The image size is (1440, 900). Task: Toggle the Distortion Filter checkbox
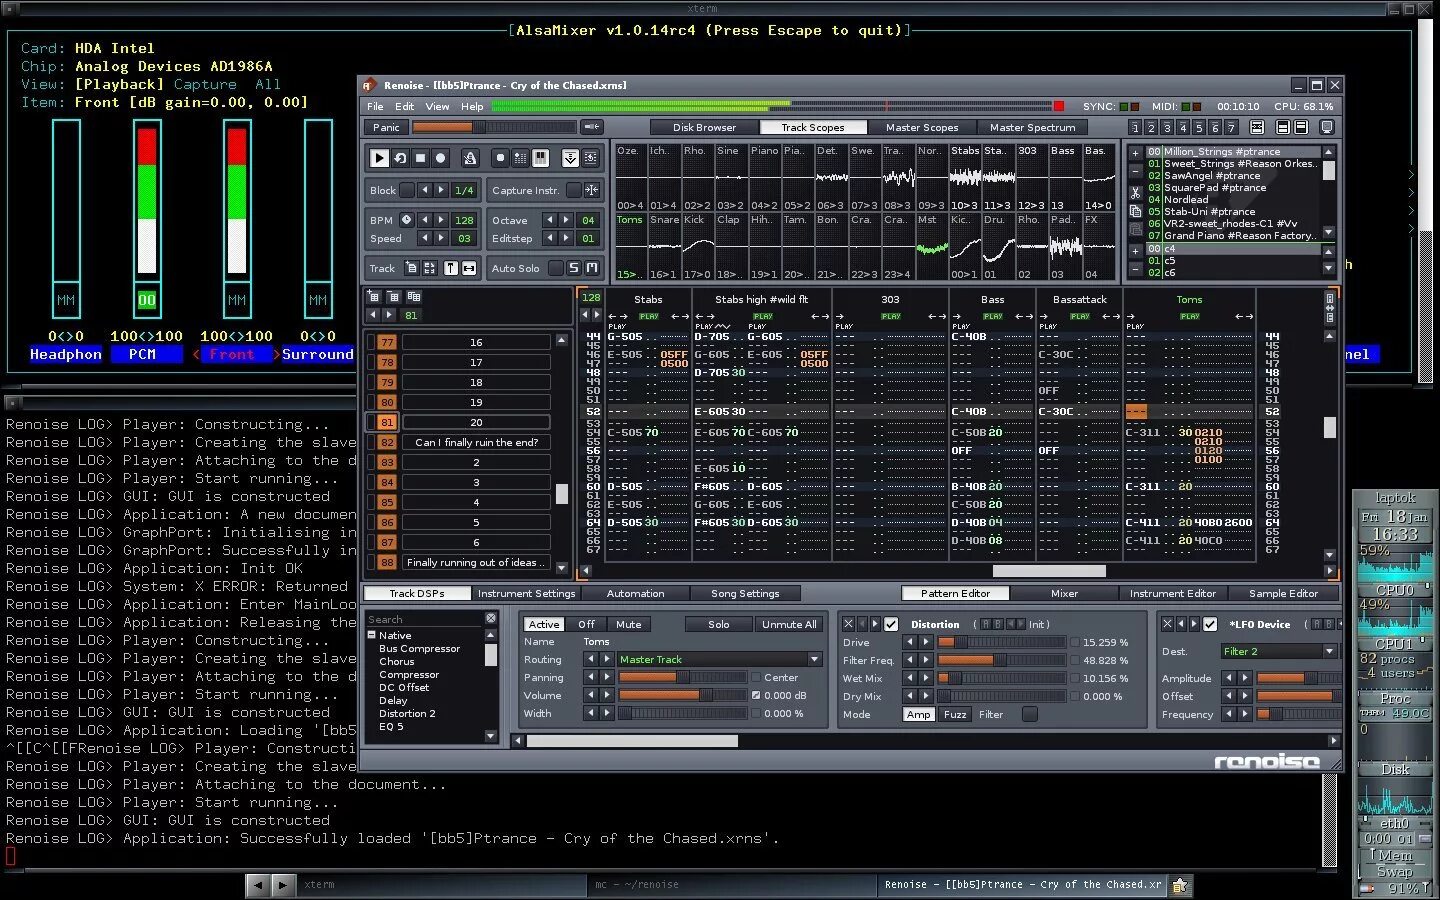[x=1029, y=714]
